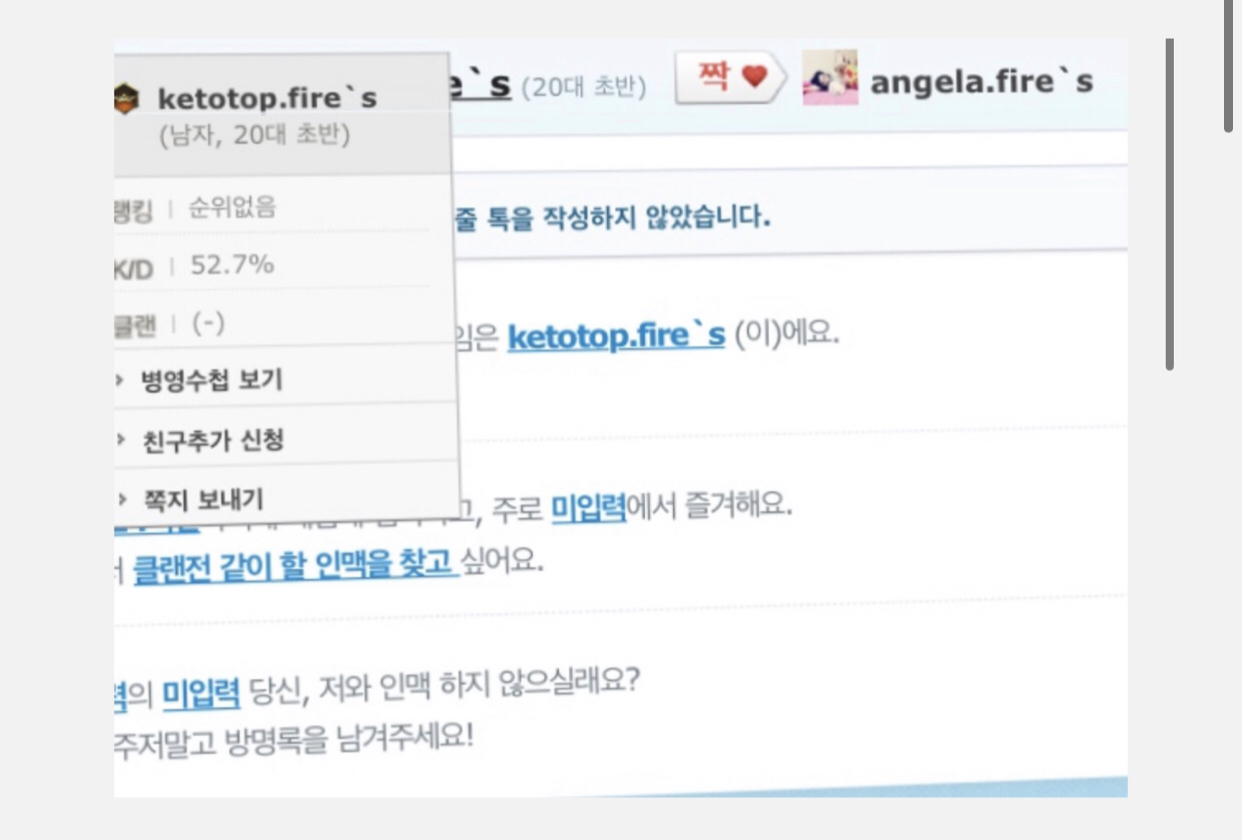This screenshot has width=1242, height=840.
Task: Click the rank badge icon beside ketotop.fire`s
Action: coord(126,98)
